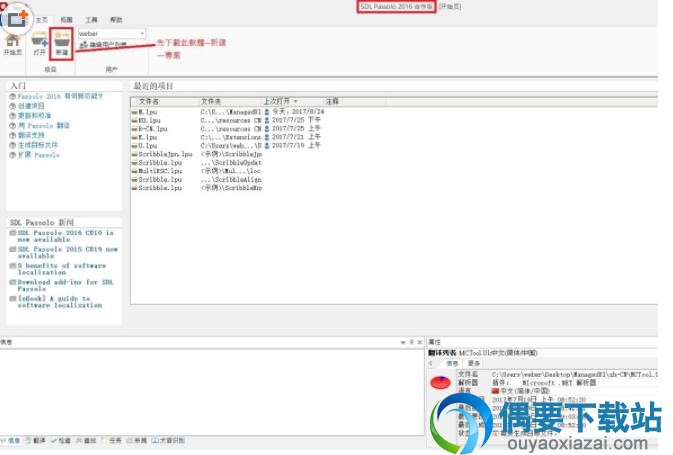Switch to the 帮助 ribbon tab
Screen dimensions: 673x455
[116, 20]
